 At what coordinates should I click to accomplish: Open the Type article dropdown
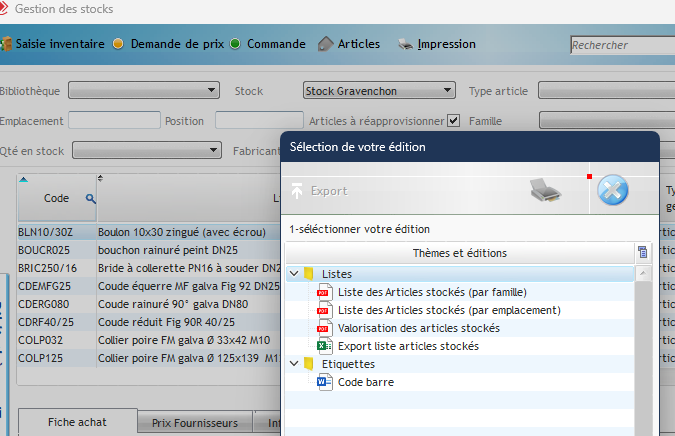(x=607, y=90)
